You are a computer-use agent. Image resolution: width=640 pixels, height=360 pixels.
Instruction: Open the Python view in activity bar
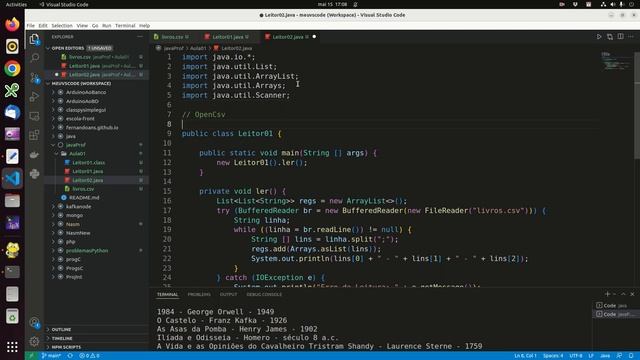[x=34, y=173]
